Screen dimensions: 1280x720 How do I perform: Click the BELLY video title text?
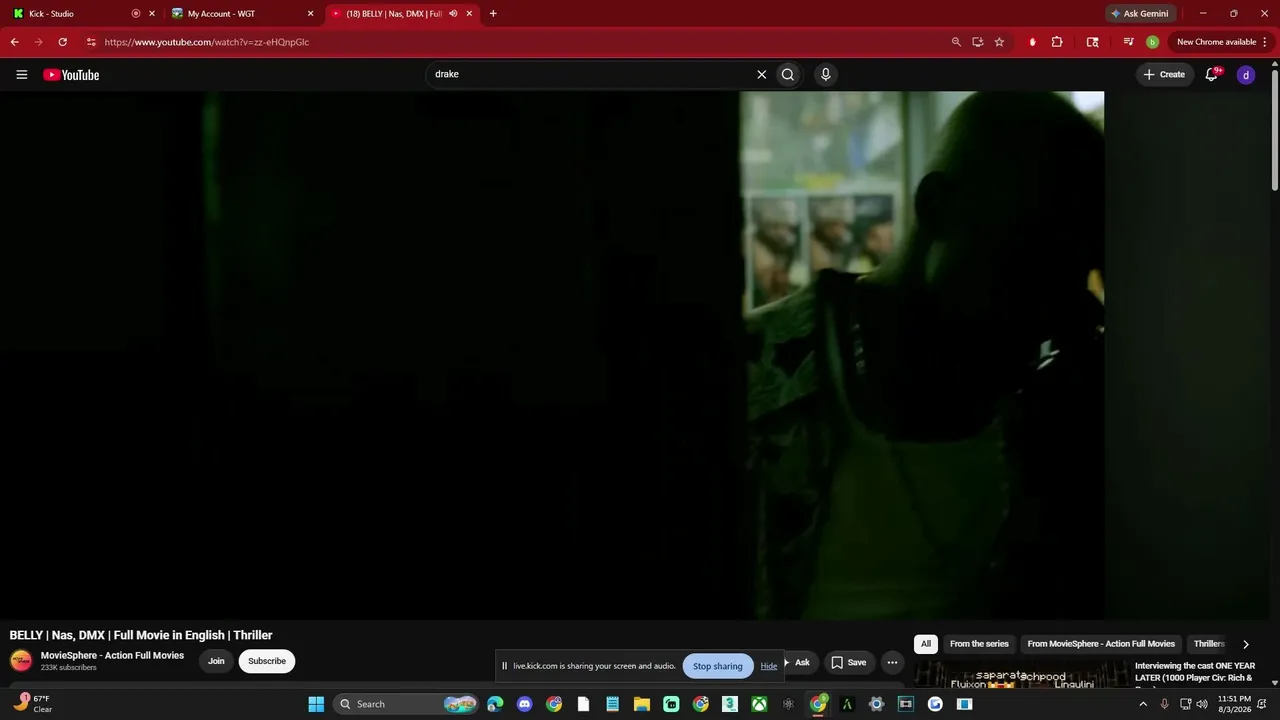141,635
